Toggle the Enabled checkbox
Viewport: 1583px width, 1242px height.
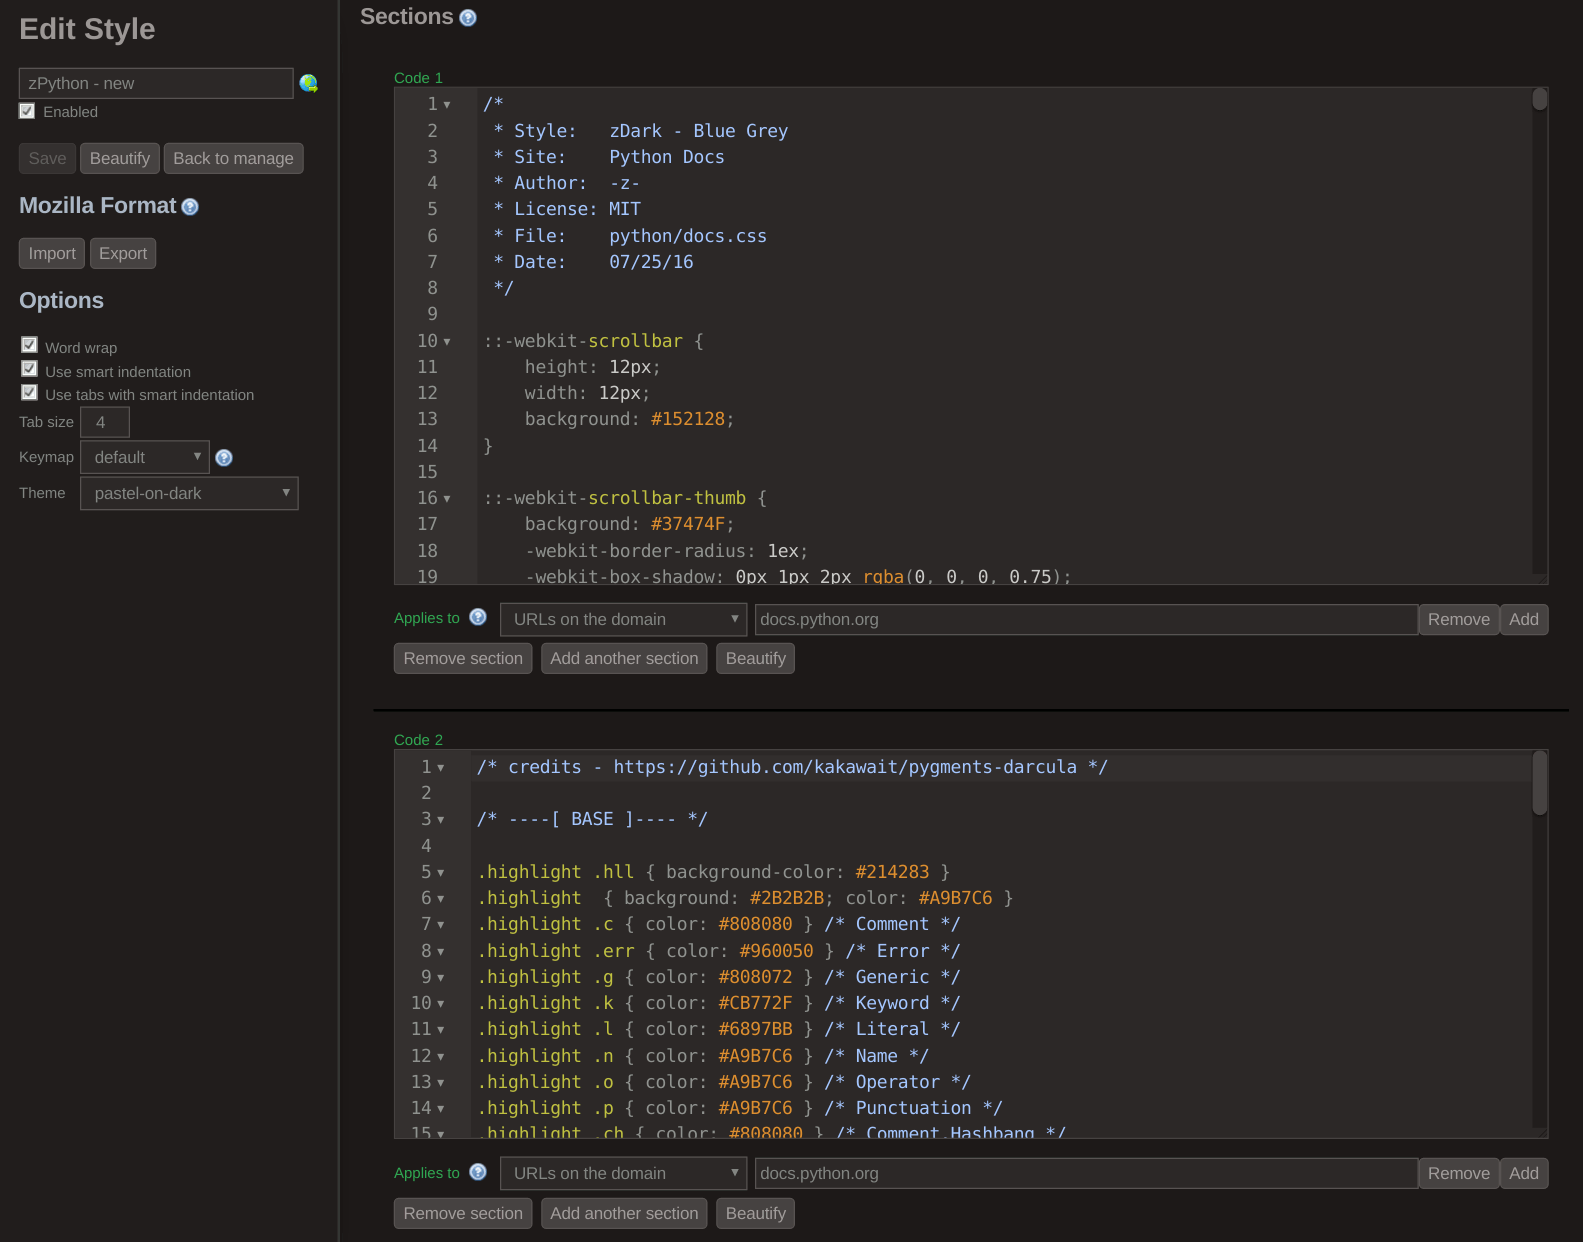pyautogui.click(x=27, y=112)
